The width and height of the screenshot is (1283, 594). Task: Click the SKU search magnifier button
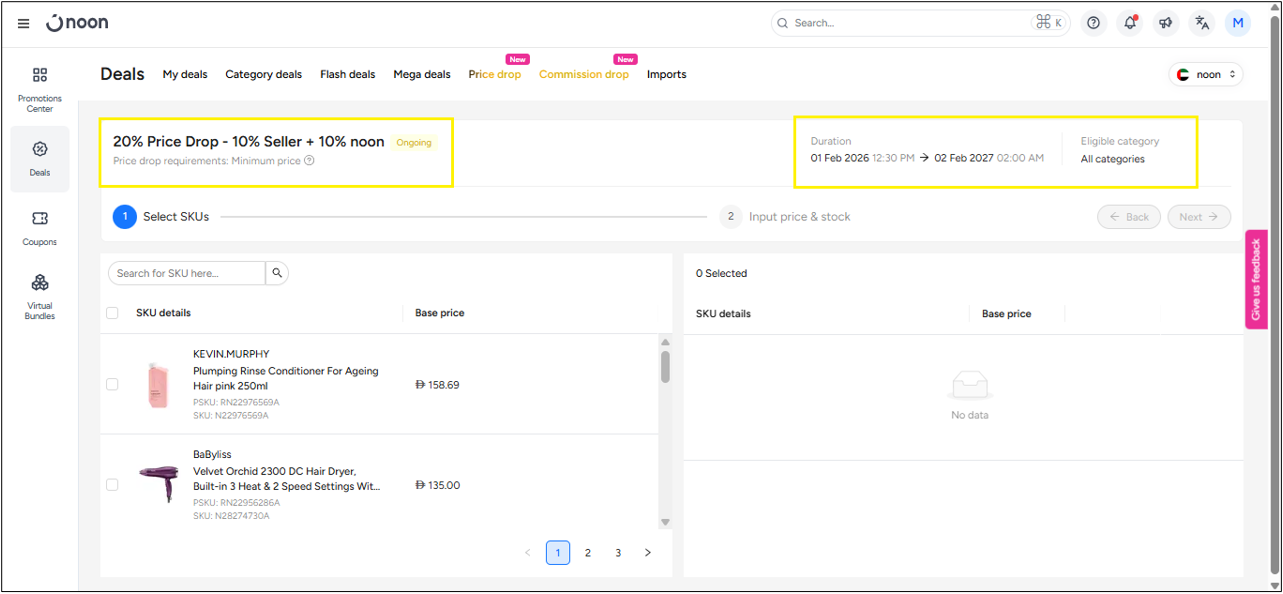[277, 273]
